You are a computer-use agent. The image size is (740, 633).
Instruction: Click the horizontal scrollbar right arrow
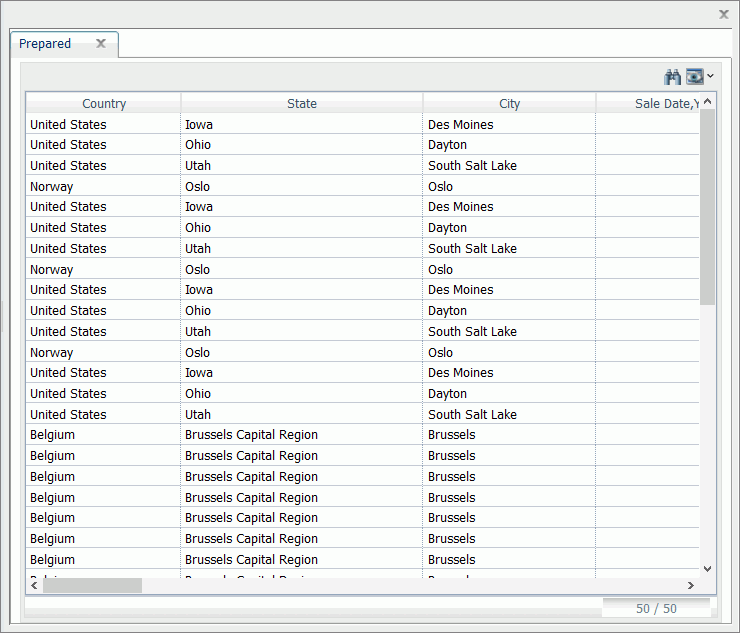click(x=691, y=585)
